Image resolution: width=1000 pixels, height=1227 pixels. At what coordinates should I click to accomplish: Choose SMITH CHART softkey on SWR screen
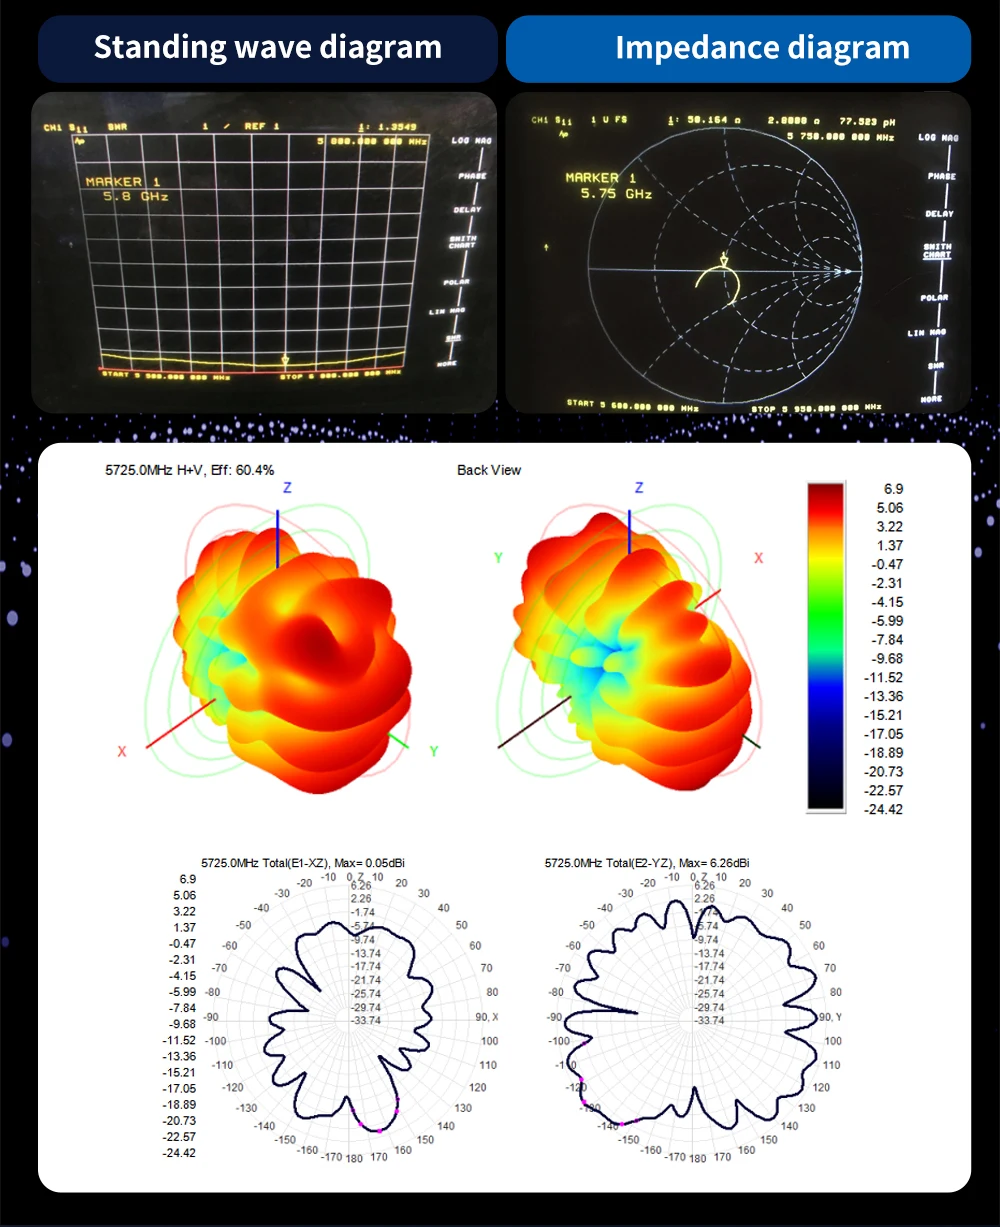[x=463, y=243]
